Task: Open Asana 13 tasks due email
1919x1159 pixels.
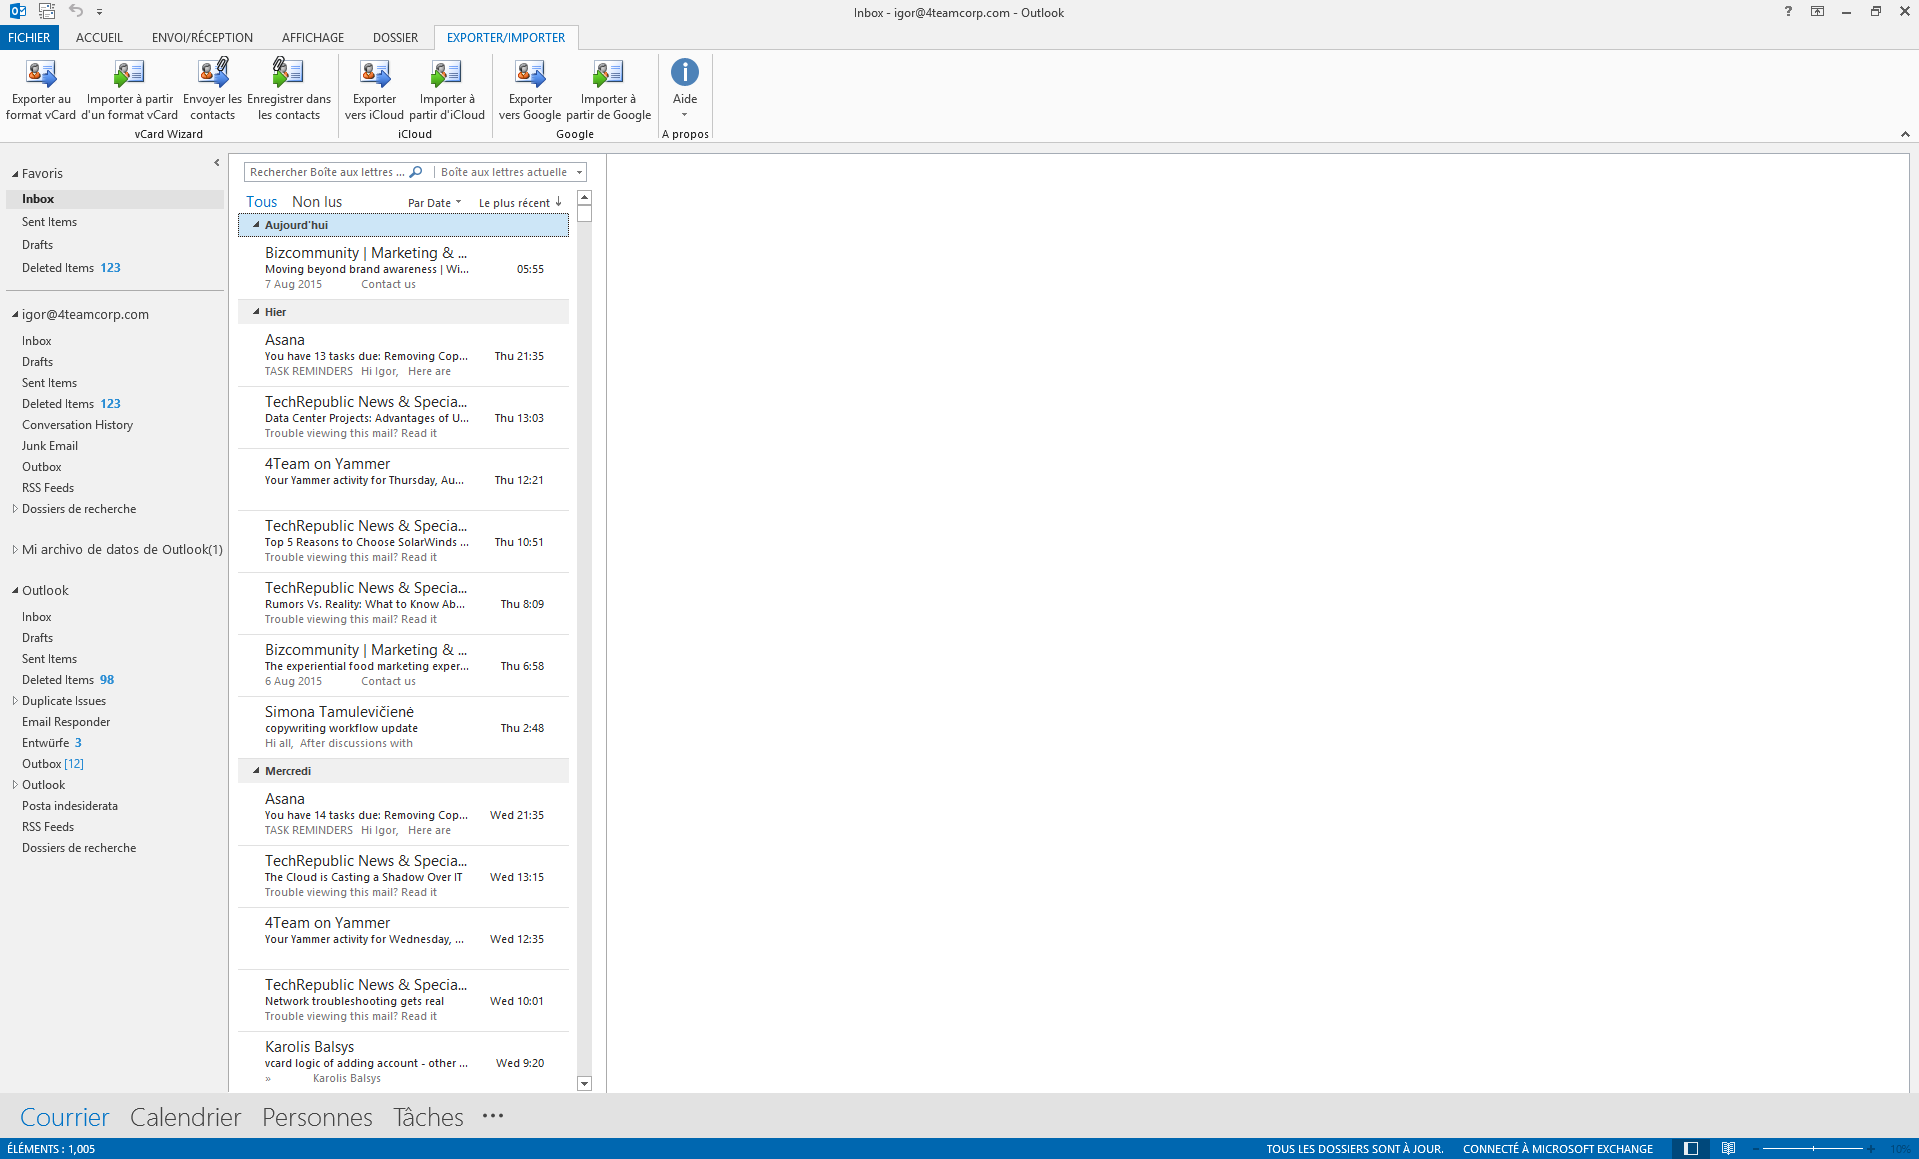Action: 404,355
